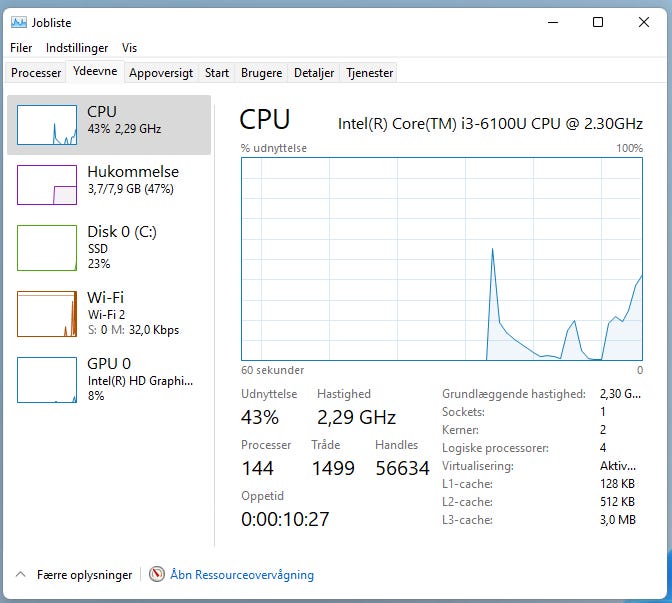This screenshot has height=603, width=672.
Task: Click the Ressourceovervågning gauge icon
Action: click(x=156, y=574)
